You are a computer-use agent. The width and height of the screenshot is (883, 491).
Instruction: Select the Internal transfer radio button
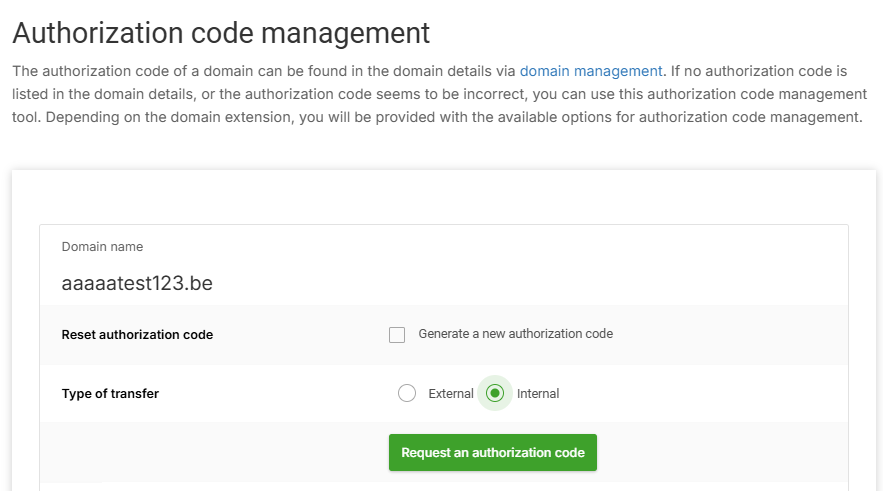pos(494,393)
